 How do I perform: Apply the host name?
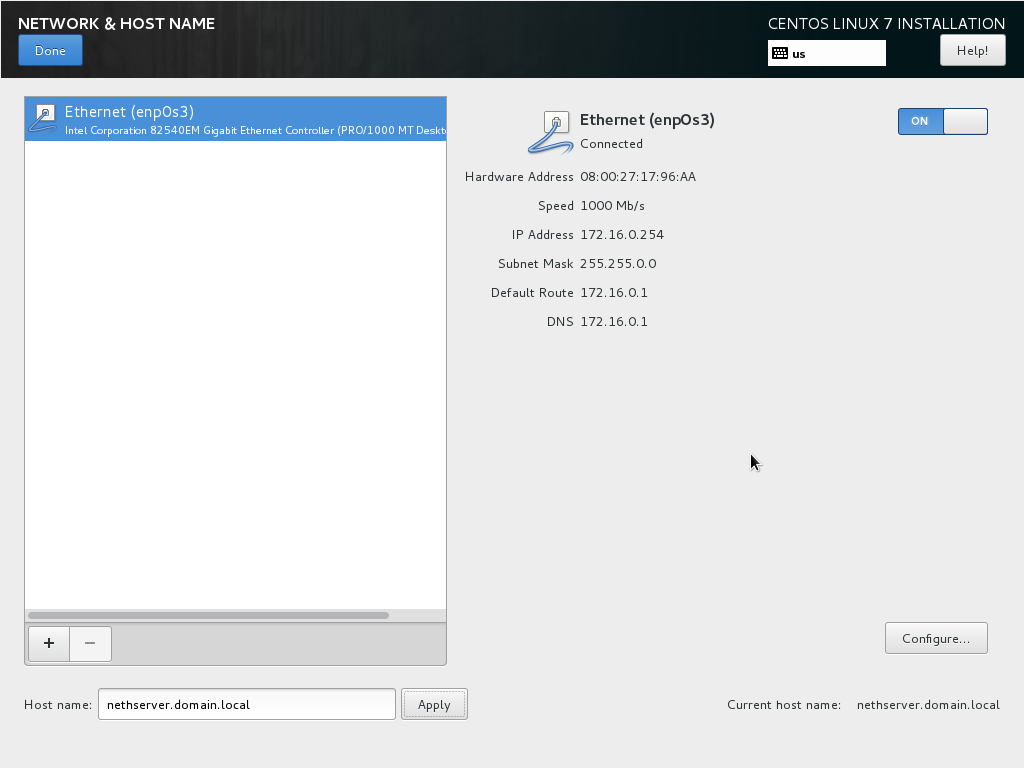[x=434, y=705]
